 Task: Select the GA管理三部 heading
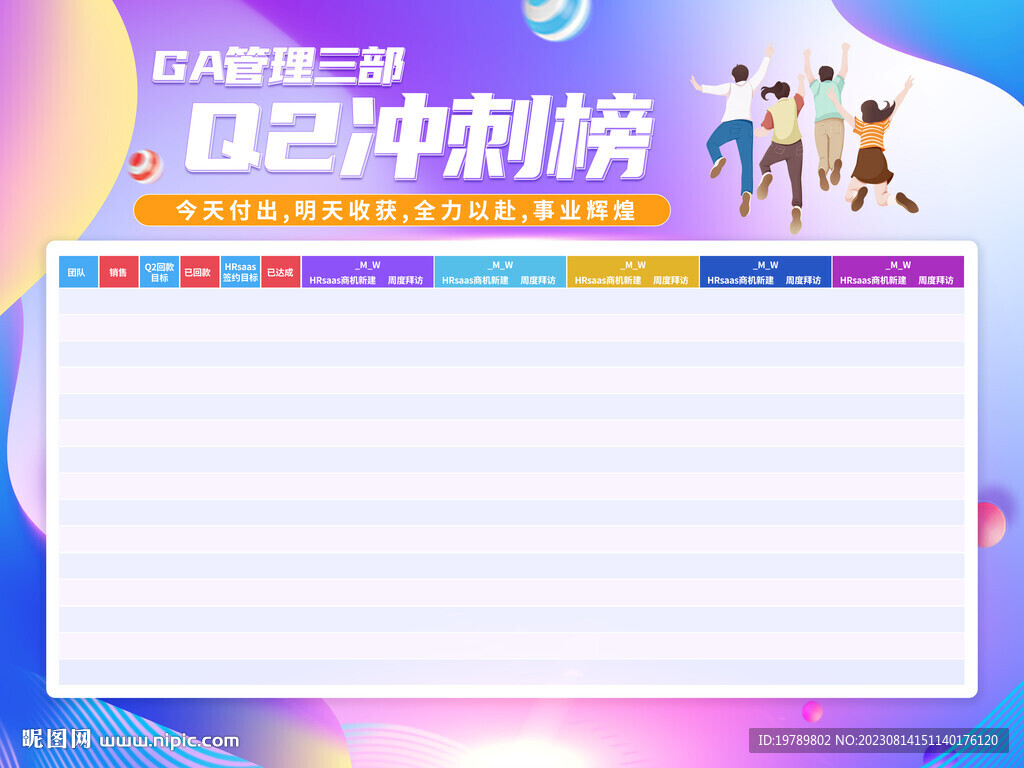click(x=278, y=66)
